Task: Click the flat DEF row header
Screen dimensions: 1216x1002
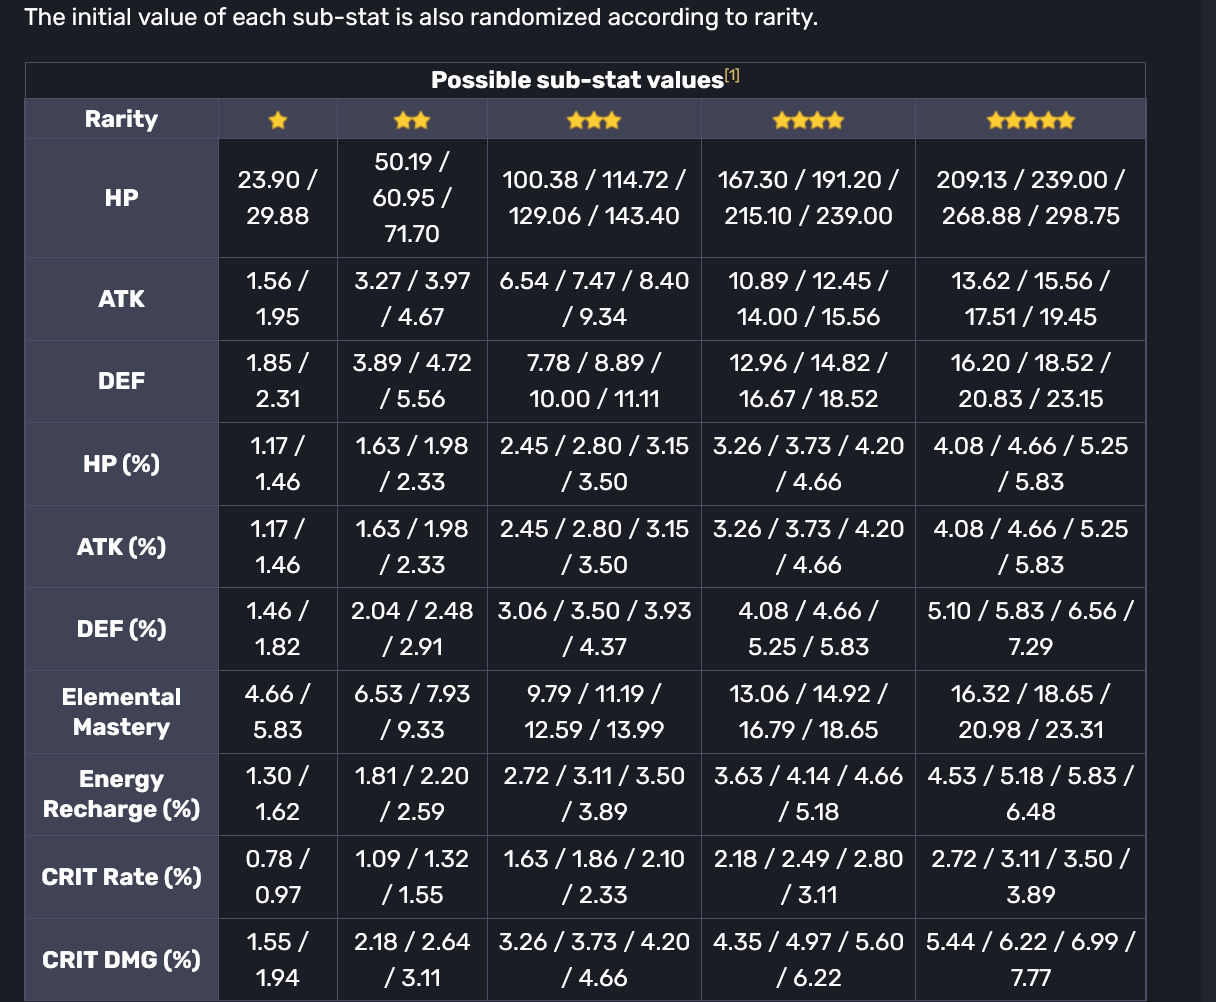Action: tap(121, 381)
